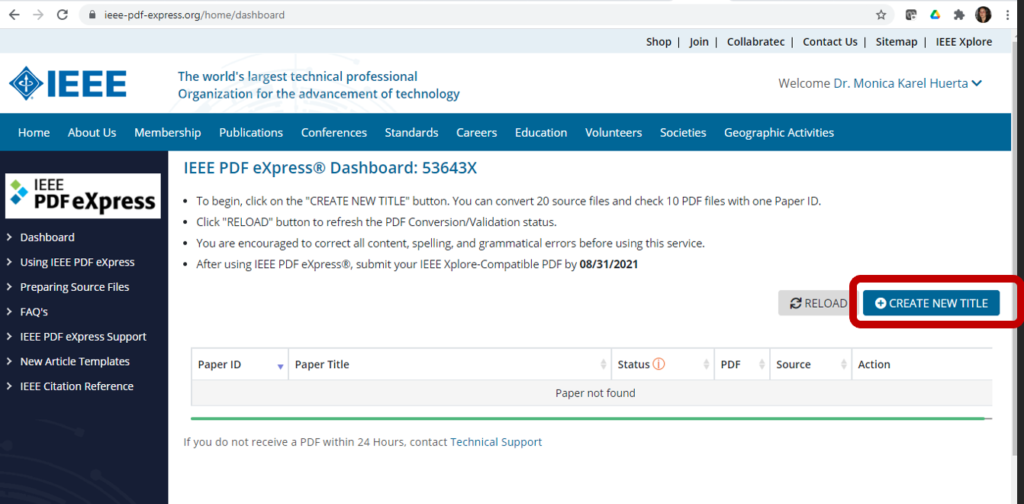This screenshot has width=1024, height=504.
Task: Open the Geographic Activities menu item
Action: pos(778,133)
